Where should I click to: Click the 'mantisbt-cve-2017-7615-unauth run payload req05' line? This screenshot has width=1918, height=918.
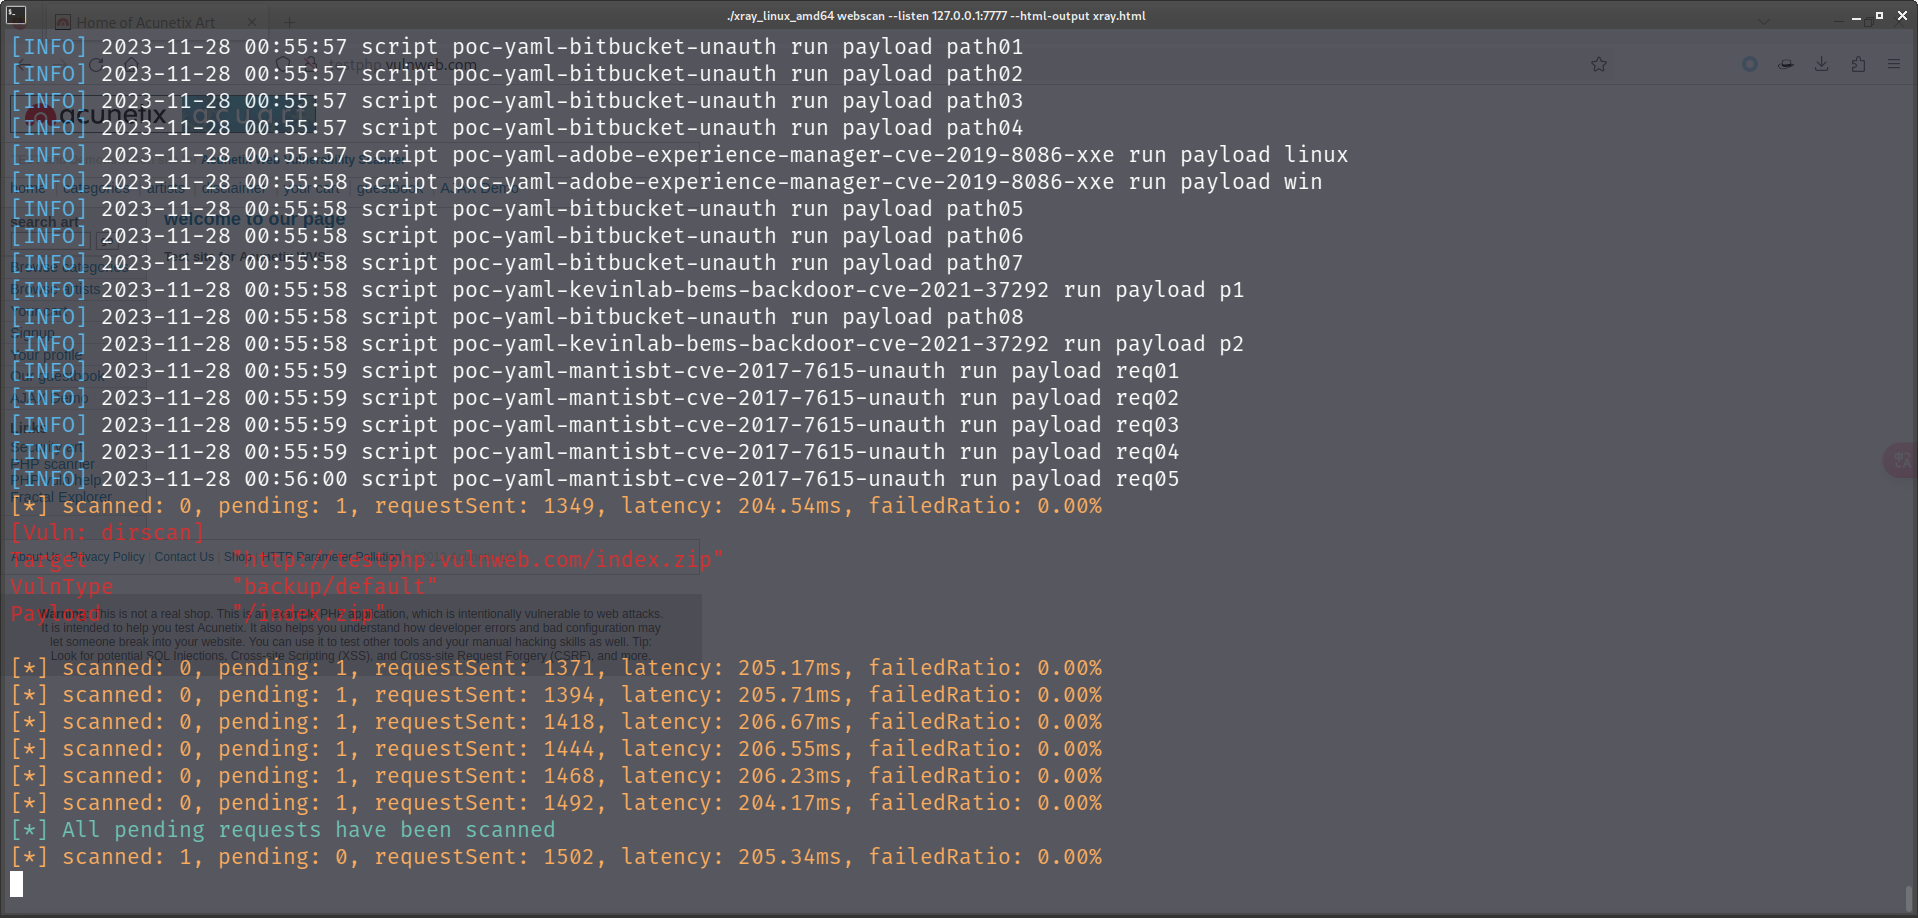click(595, 479)
